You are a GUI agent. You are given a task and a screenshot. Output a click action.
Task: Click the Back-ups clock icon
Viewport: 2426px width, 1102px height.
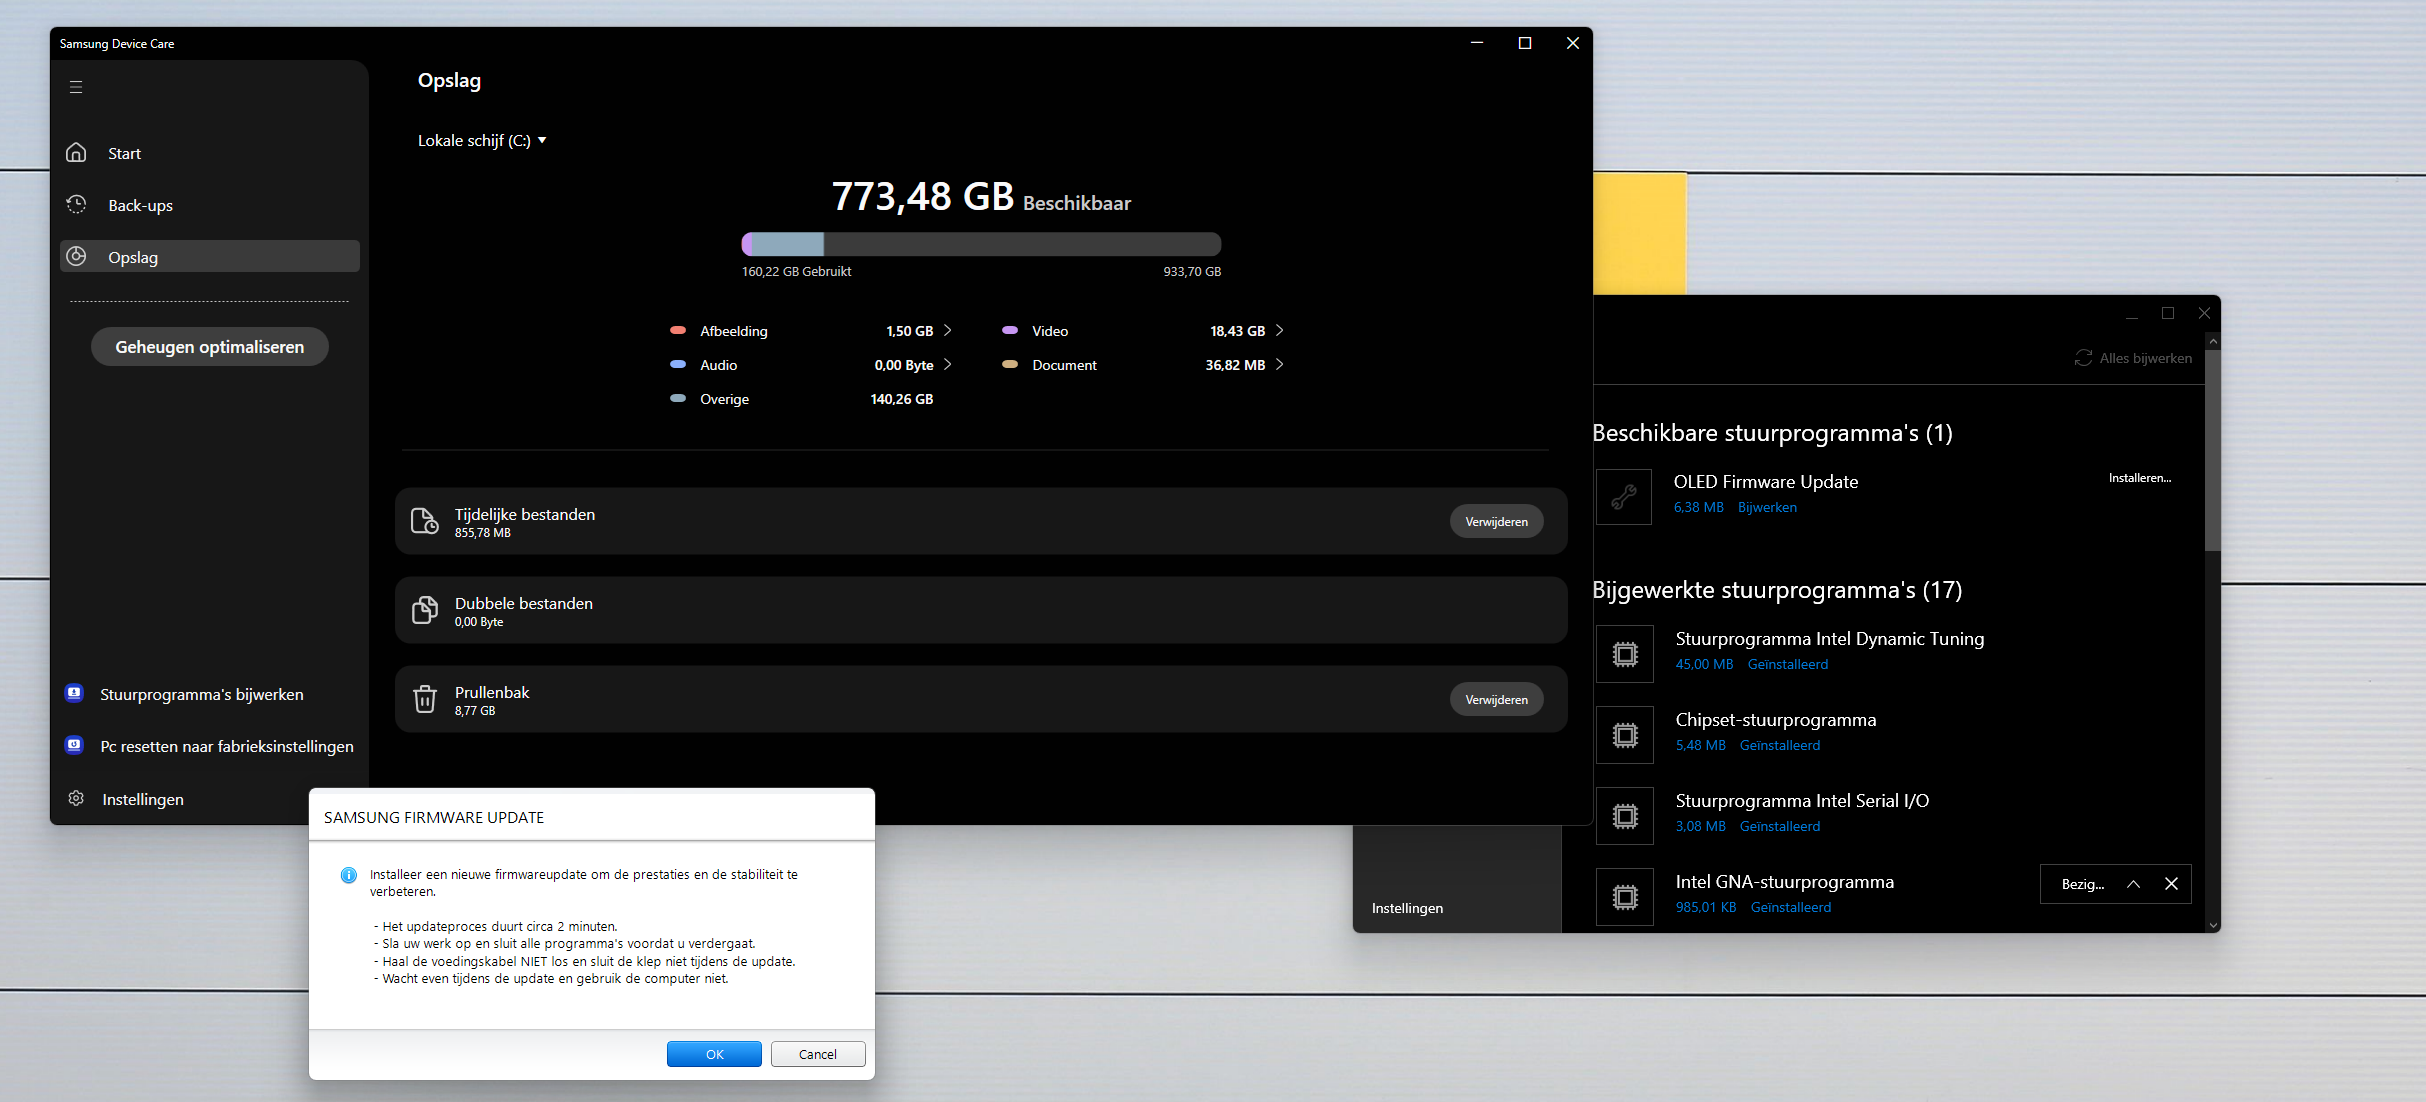coord(76,204)
